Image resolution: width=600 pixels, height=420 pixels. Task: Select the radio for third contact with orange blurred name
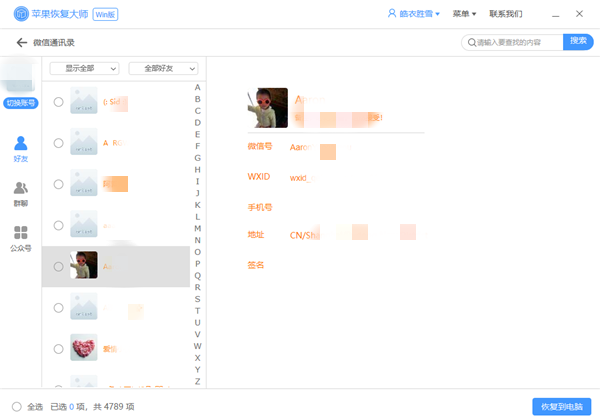[59, 184]
